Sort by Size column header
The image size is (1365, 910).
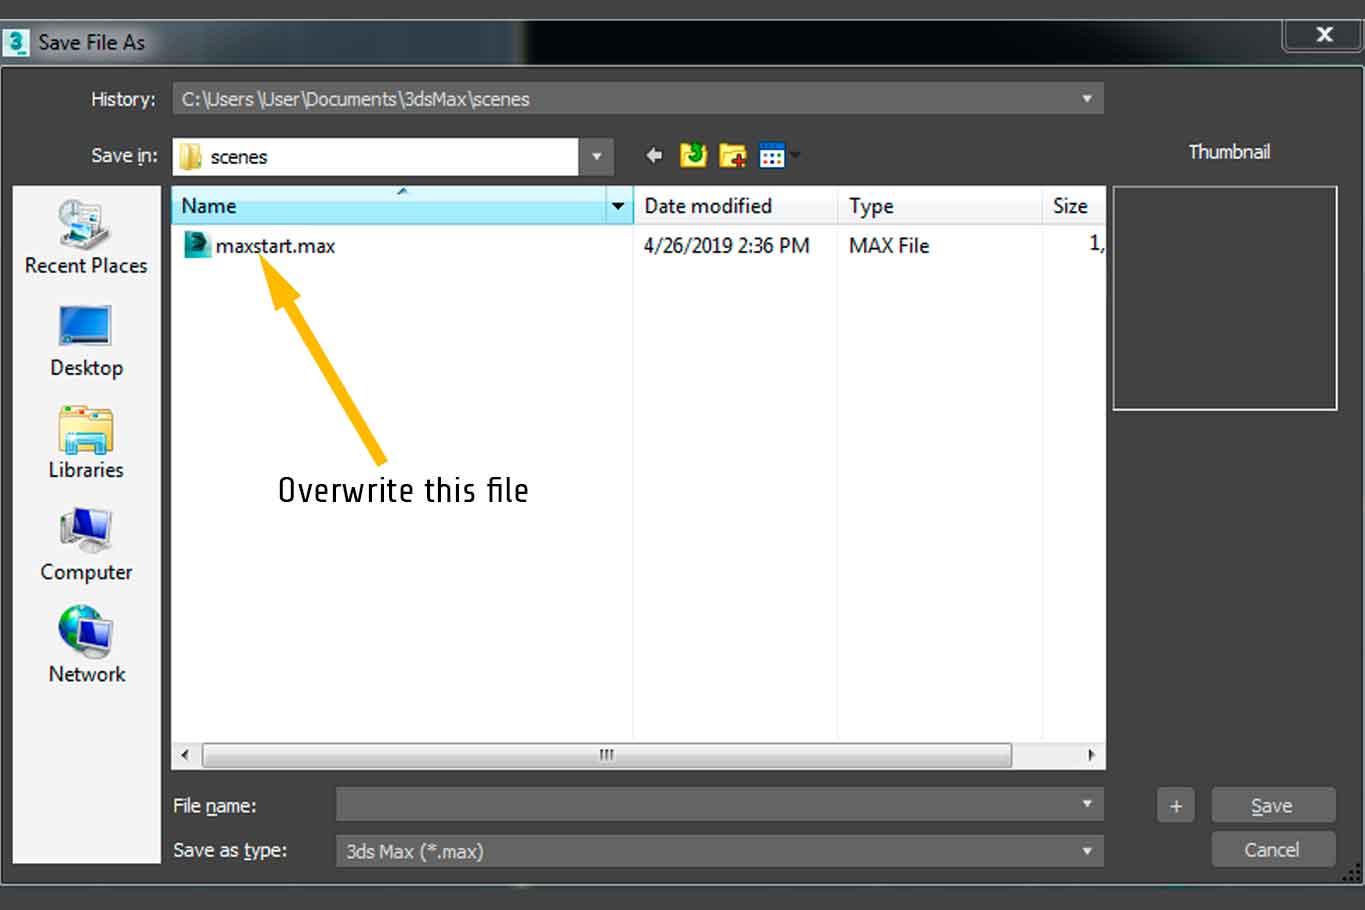[x=1073, y=206]
